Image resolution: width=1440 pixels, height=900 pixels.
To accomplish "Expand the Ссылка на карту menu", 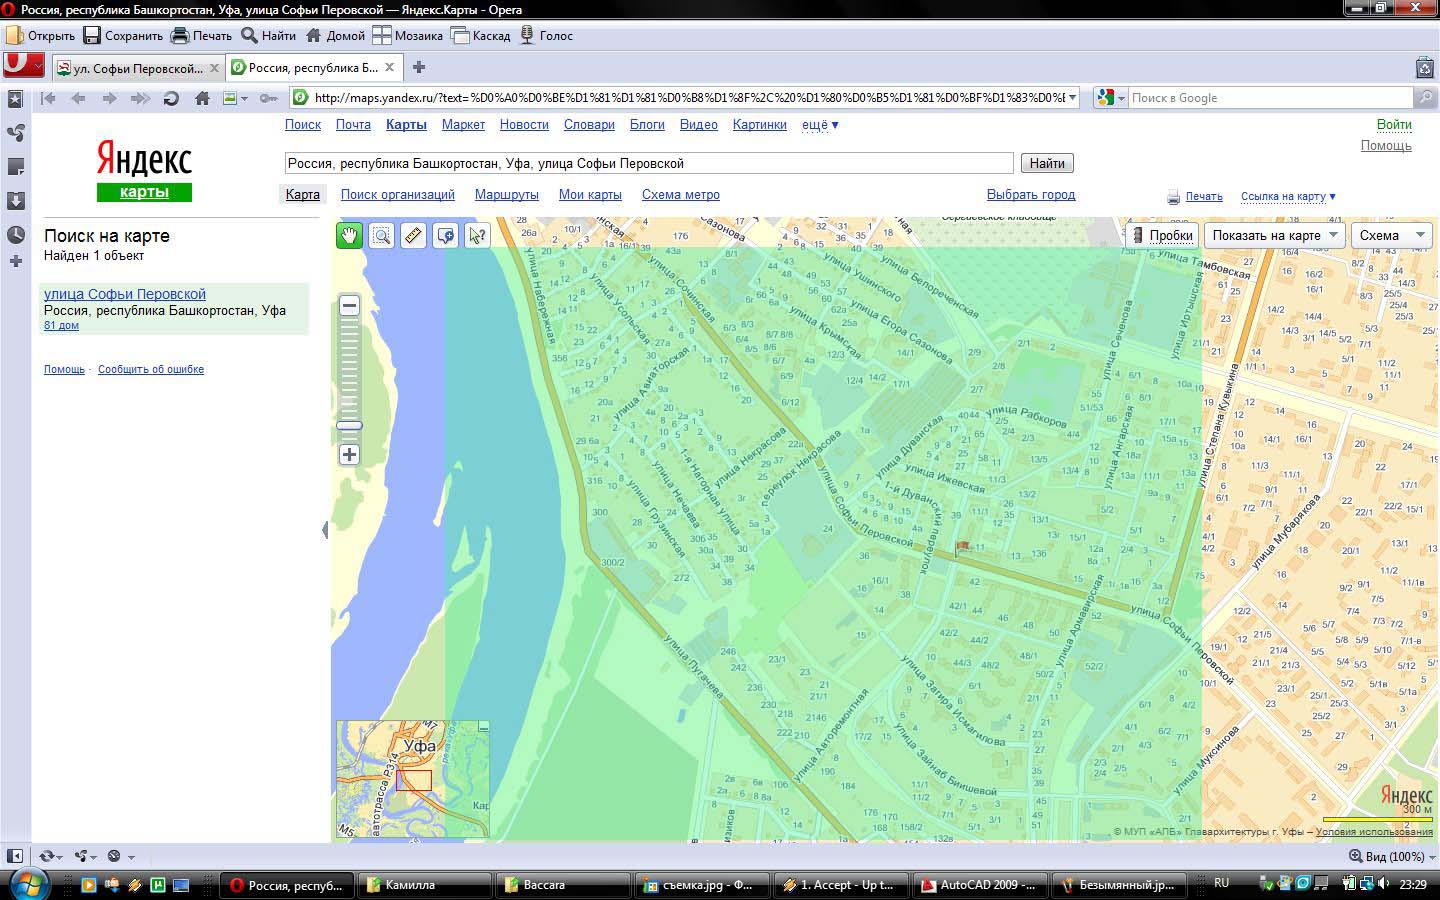I will (x=1288, y=197).
